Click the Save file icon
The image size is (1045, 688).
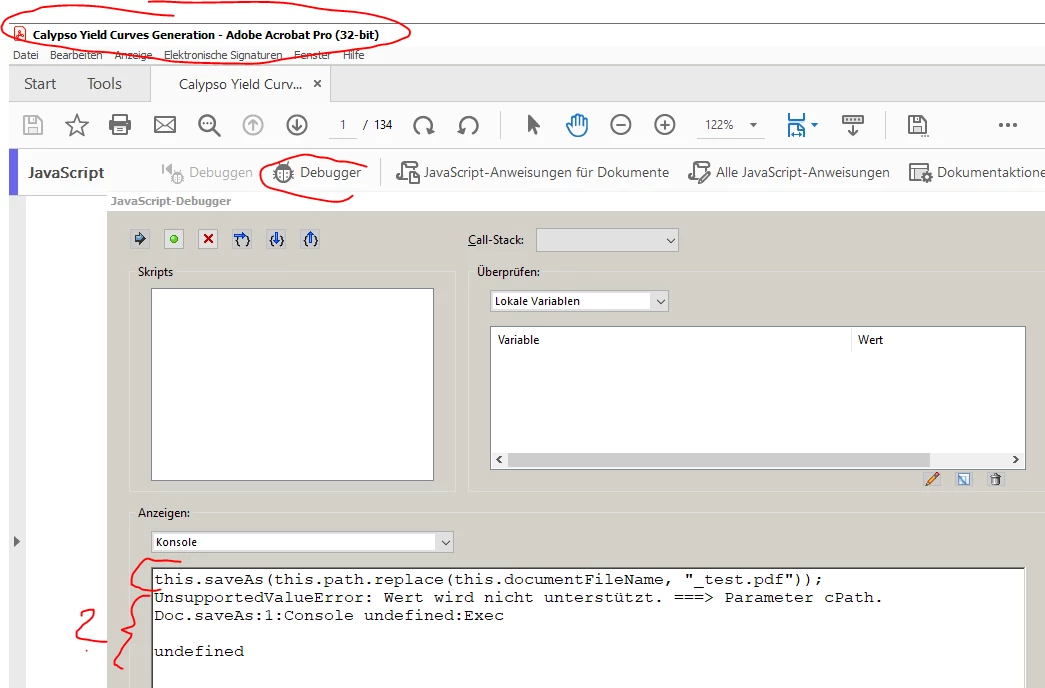[x=33, y=125]
